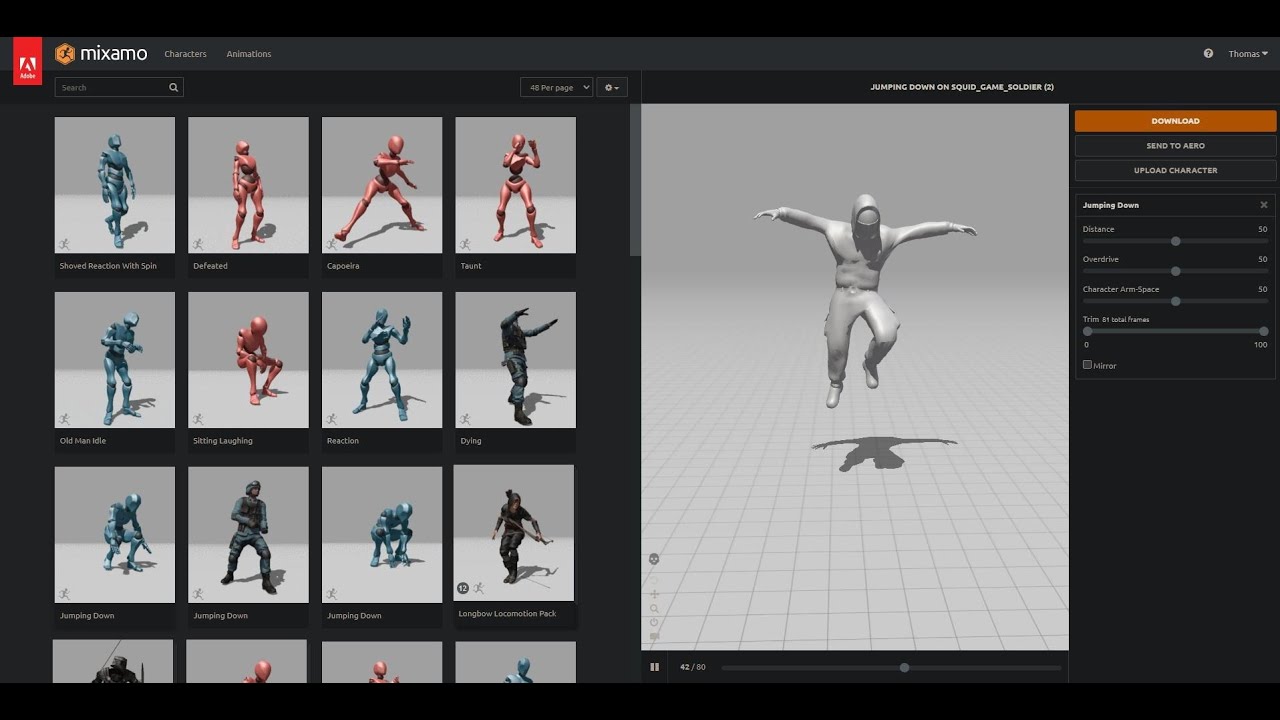
Task: Click the running figure icon on Sitting Laughing thumbnail
Action: (x=197, y=419)
